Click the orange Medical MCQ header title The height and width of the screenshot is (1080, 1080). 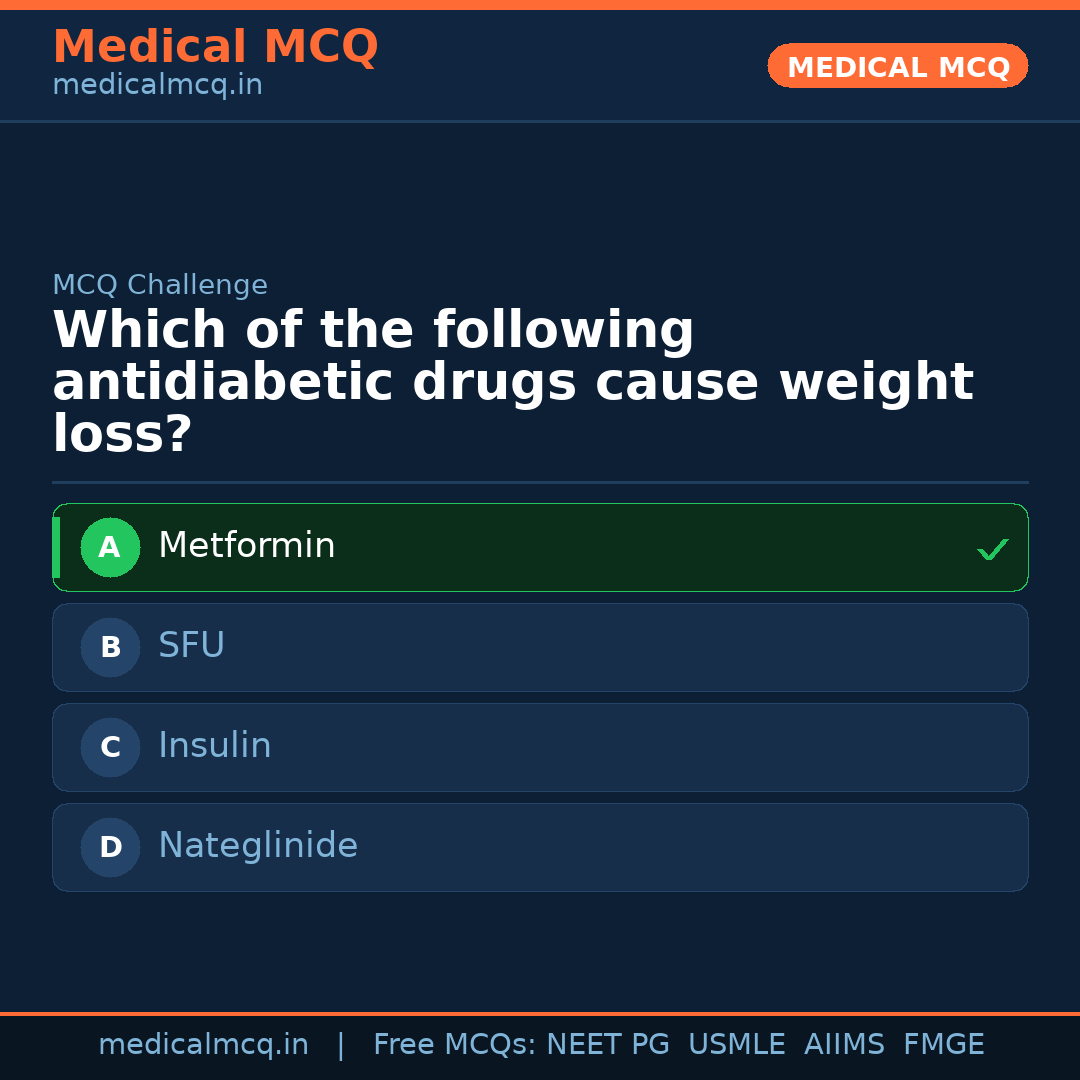(215, 47)
